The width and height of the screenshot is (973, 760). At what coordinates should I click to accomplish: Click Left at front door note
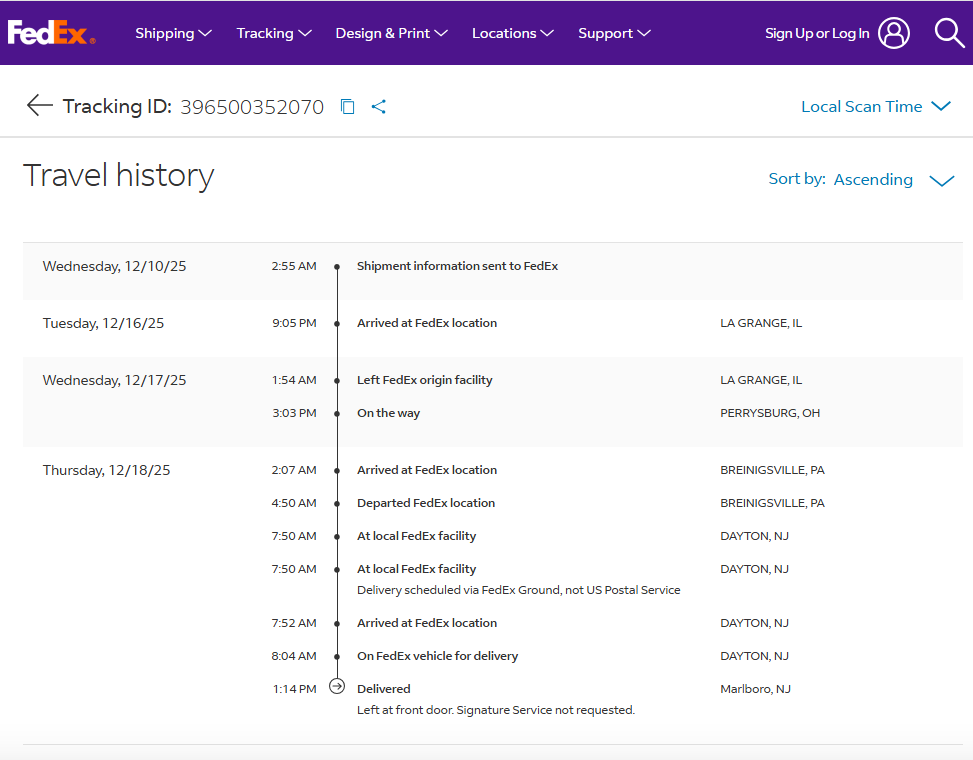click(496, 710)
